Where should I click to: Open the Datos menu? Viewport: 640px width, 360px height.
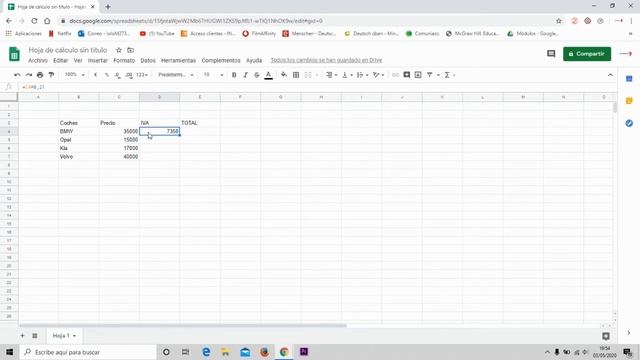148,60
